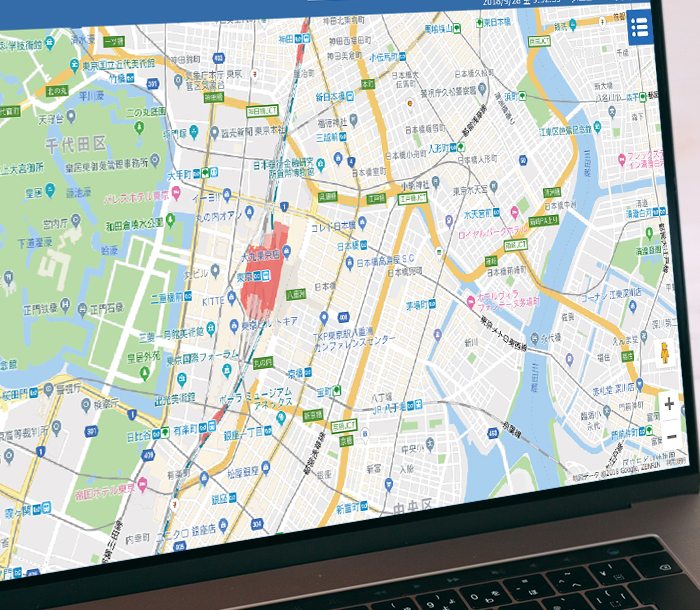The image size is (700, 610).
Task: Click the 帝国ホテル東京 hotel pin
Action: coord(142,484)
